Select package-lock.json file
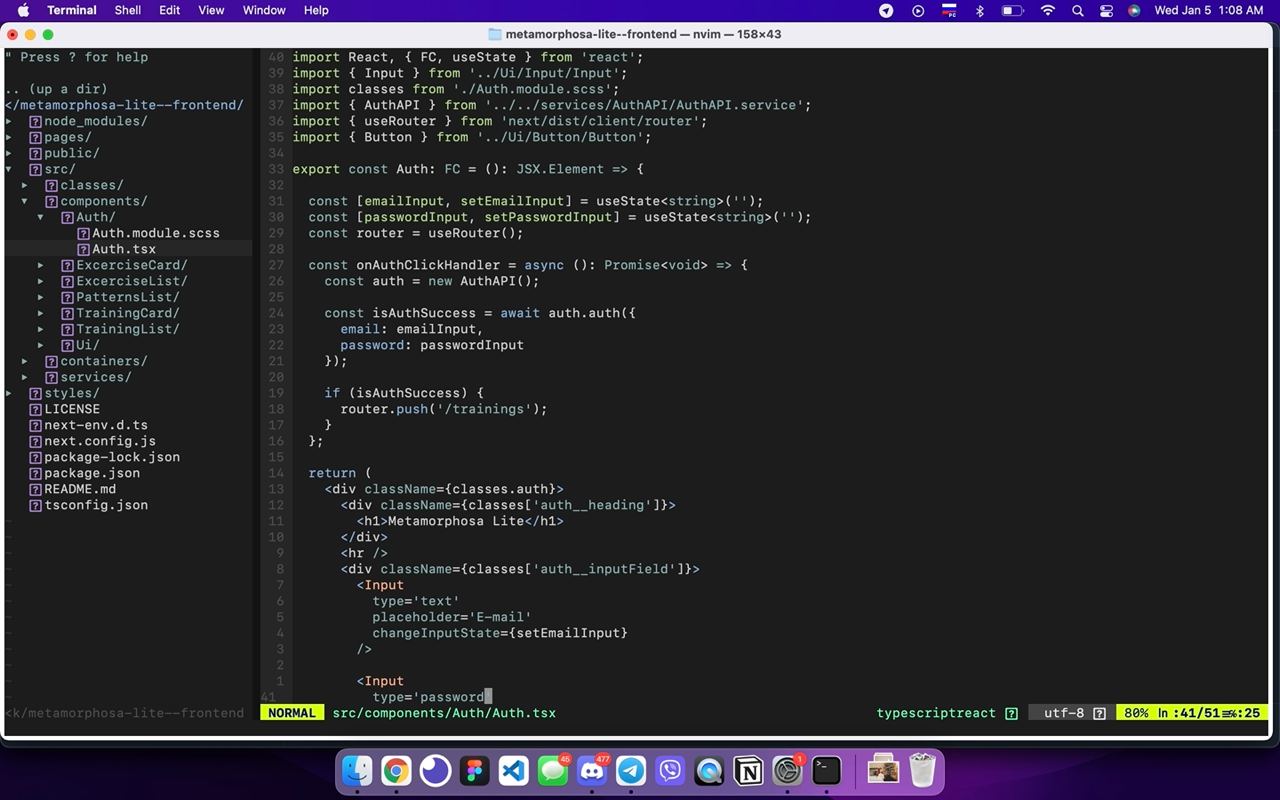This screenshot has width=1280, height=800. 112,457
